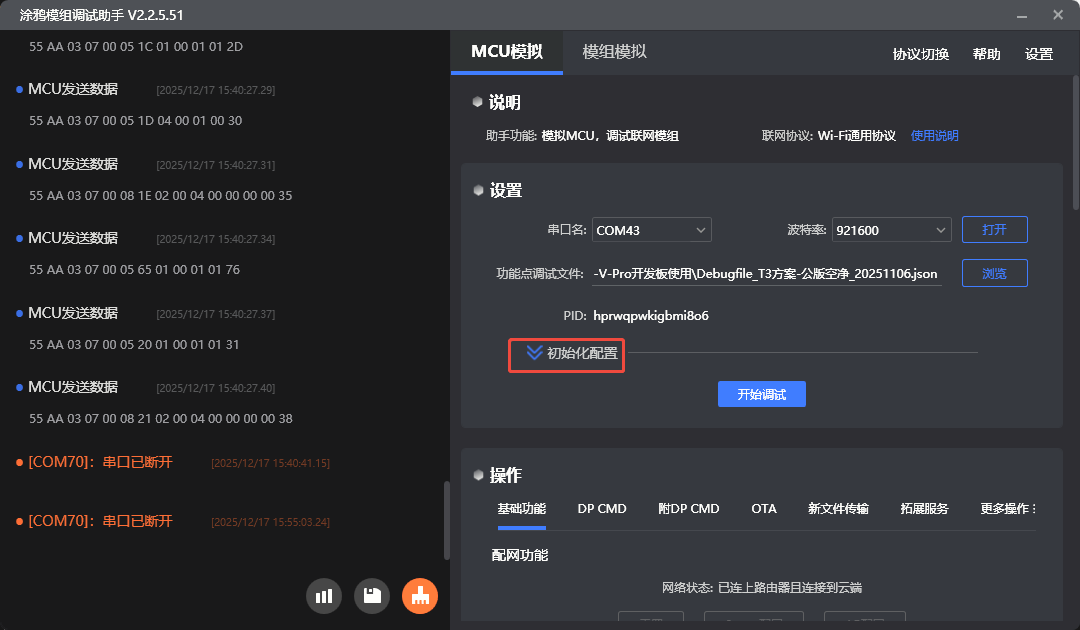Click the statistics bar chart icon
Viewport: 1080px width, 630px height.
[324, 597]
